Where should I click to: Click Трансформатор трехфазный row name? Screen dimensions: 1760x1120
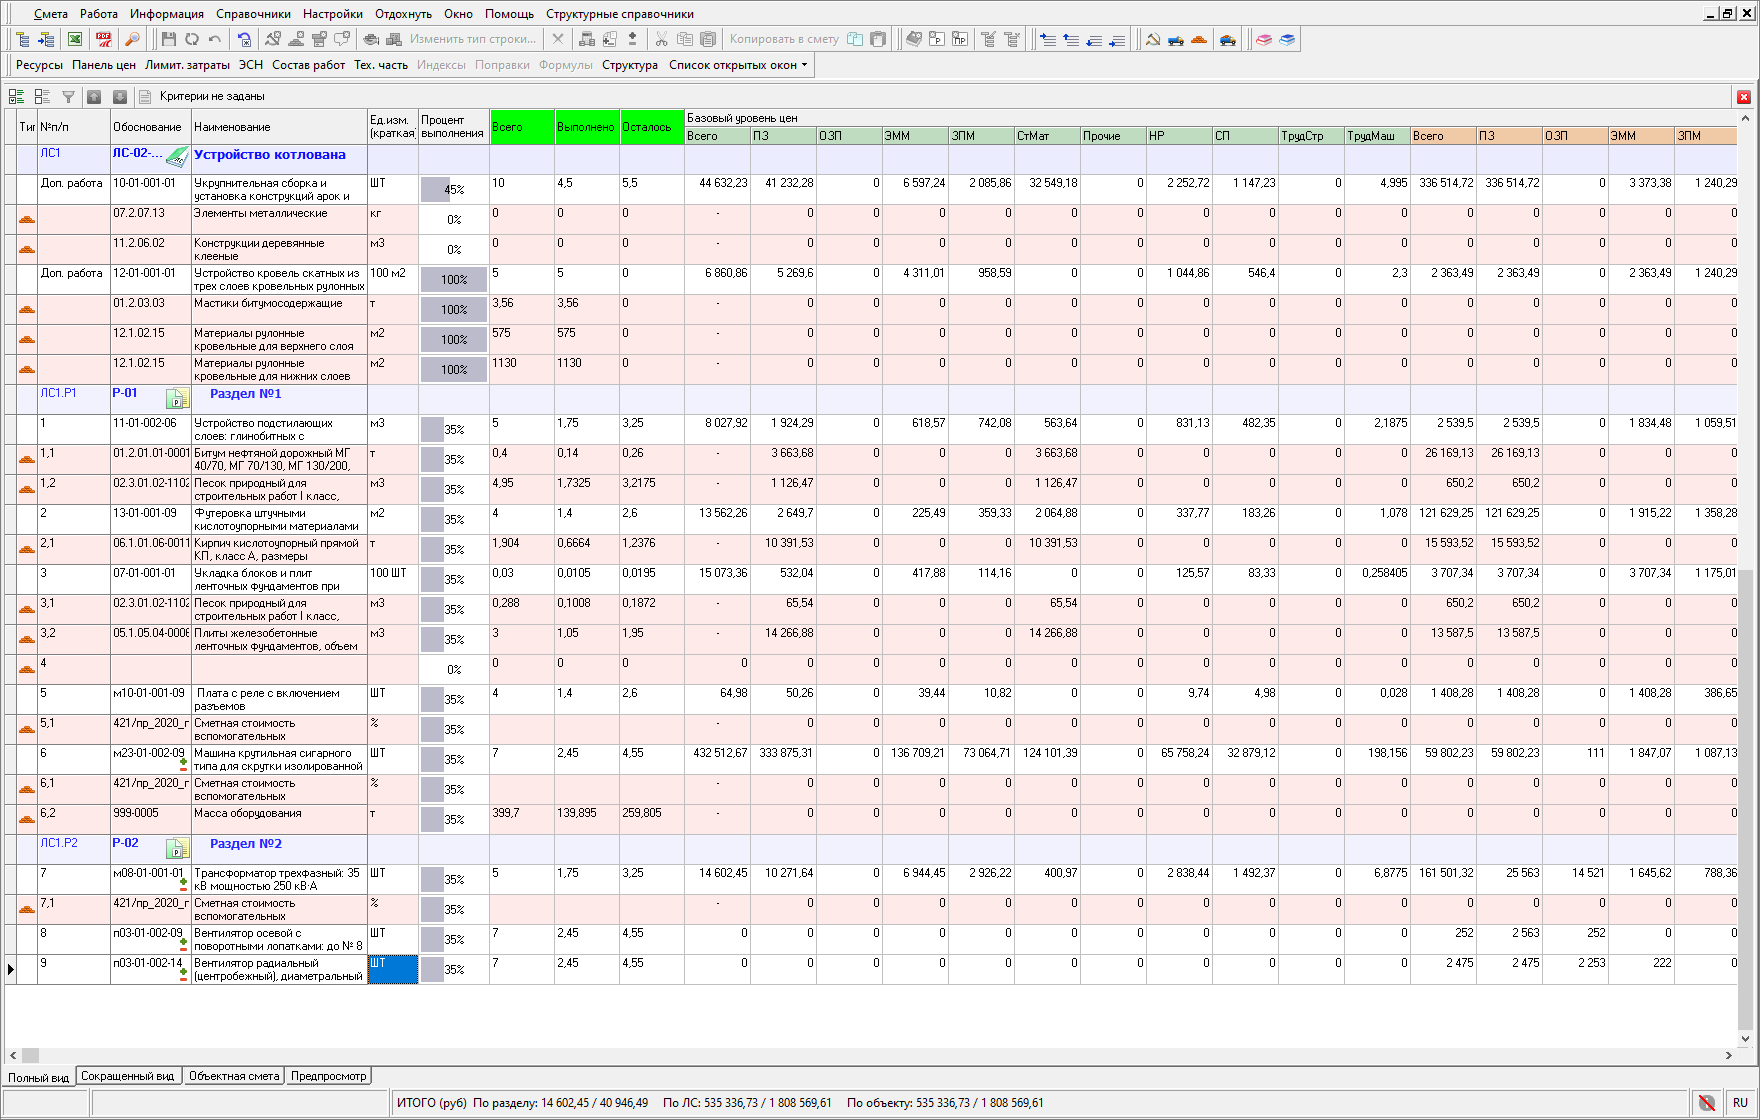click(x=277, y=879)
